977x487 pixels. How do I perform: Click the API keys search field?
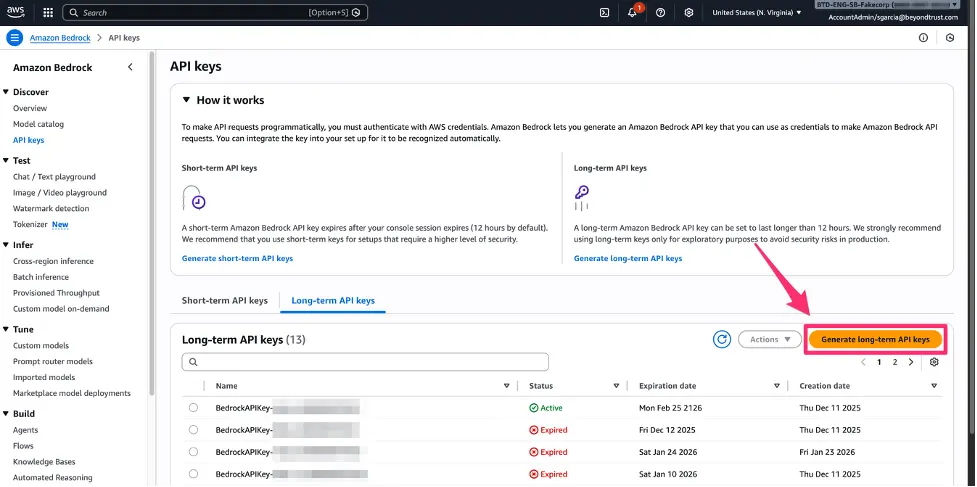coord(365,362)
